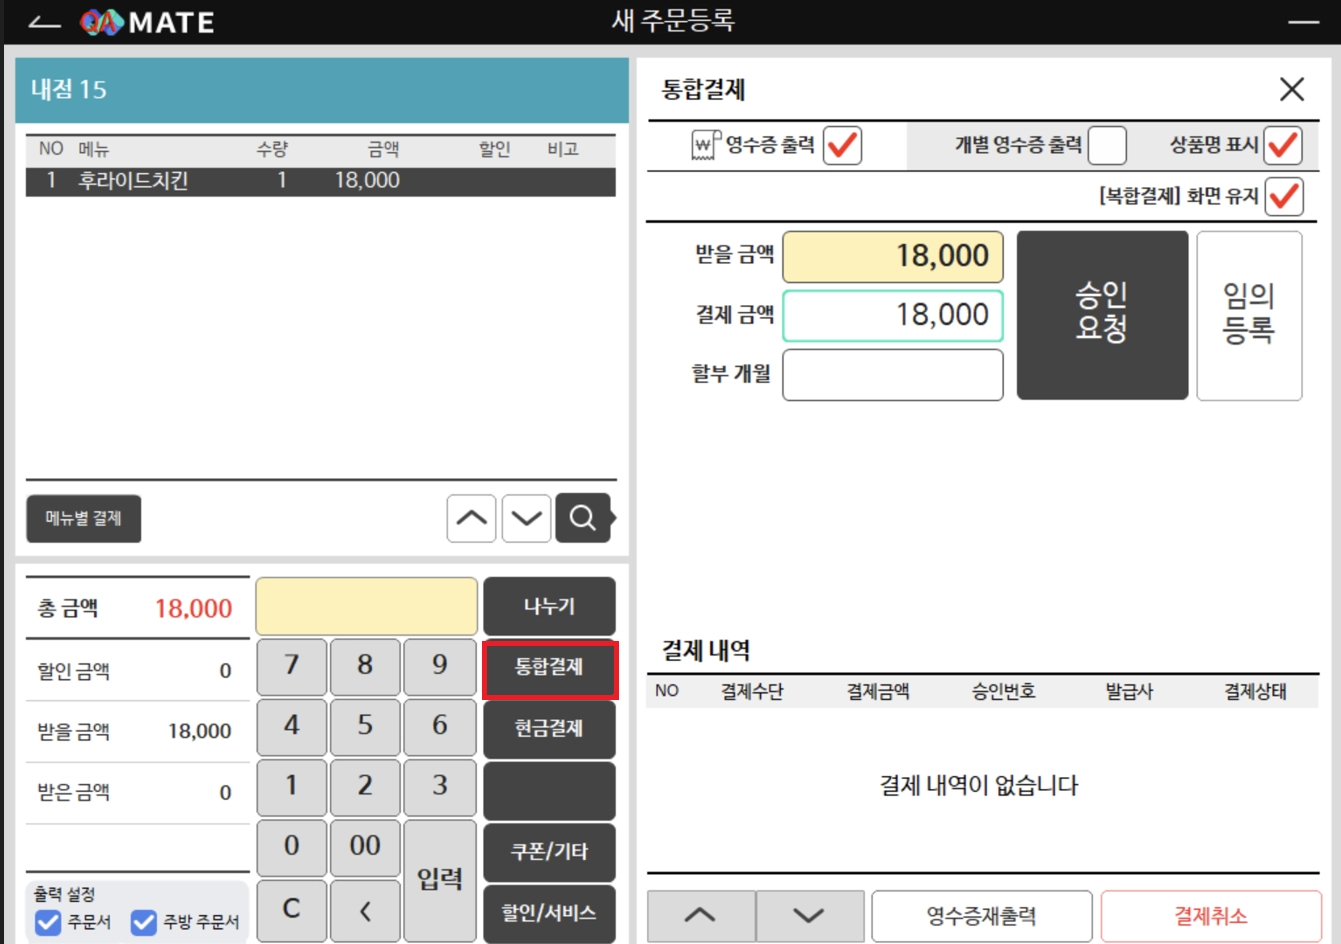Click the empty 할부 개월 input field
1341x944 pixels.
pyautogui.click(x=893, y=374)
